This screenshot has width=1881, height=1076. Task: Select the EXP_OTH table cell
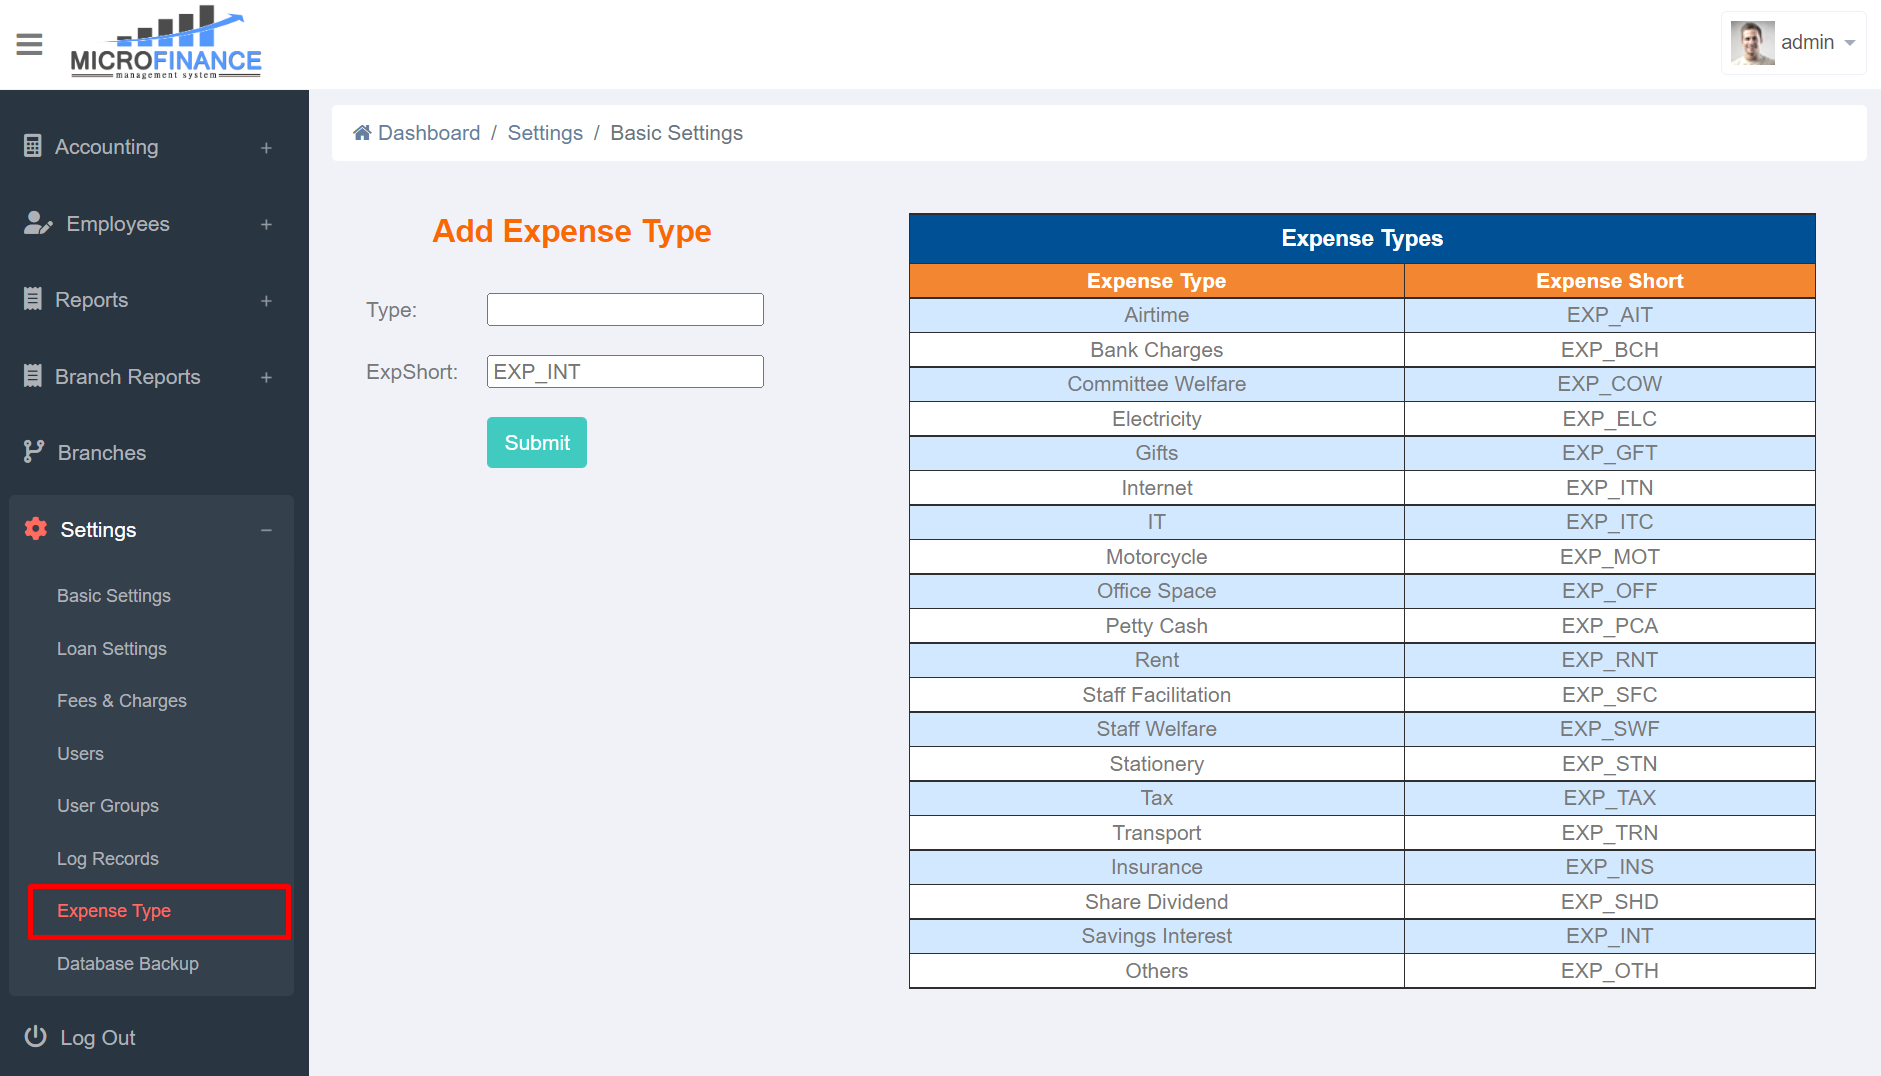point(1609,971)
